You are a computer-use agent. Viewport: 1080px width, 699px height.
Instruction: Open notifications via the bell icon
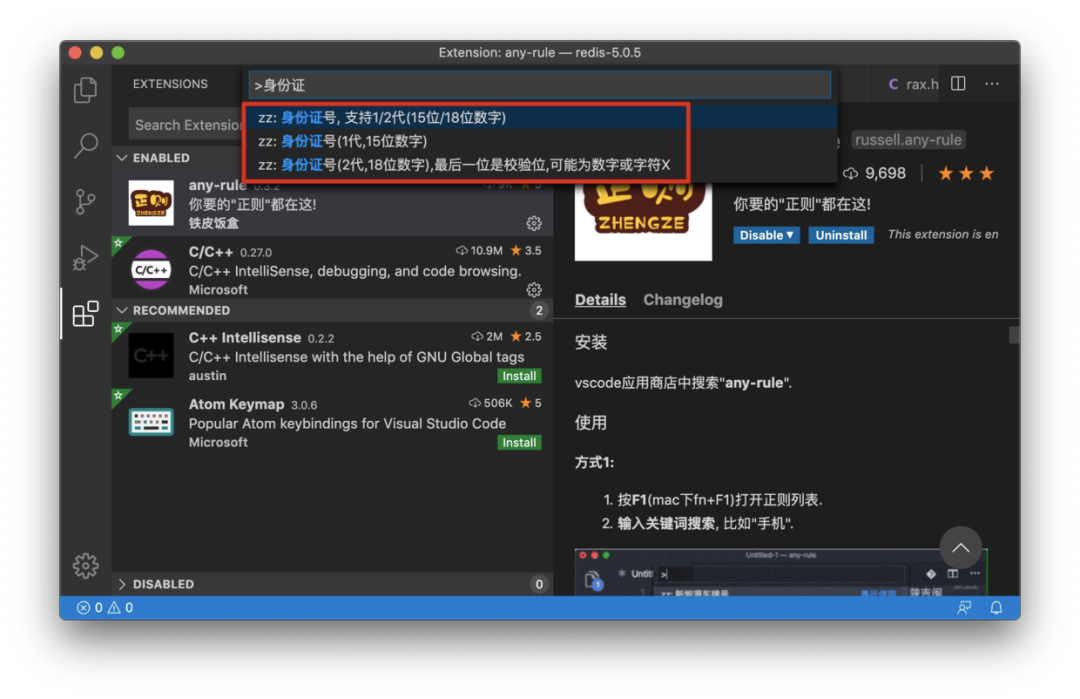pos(996,607)
